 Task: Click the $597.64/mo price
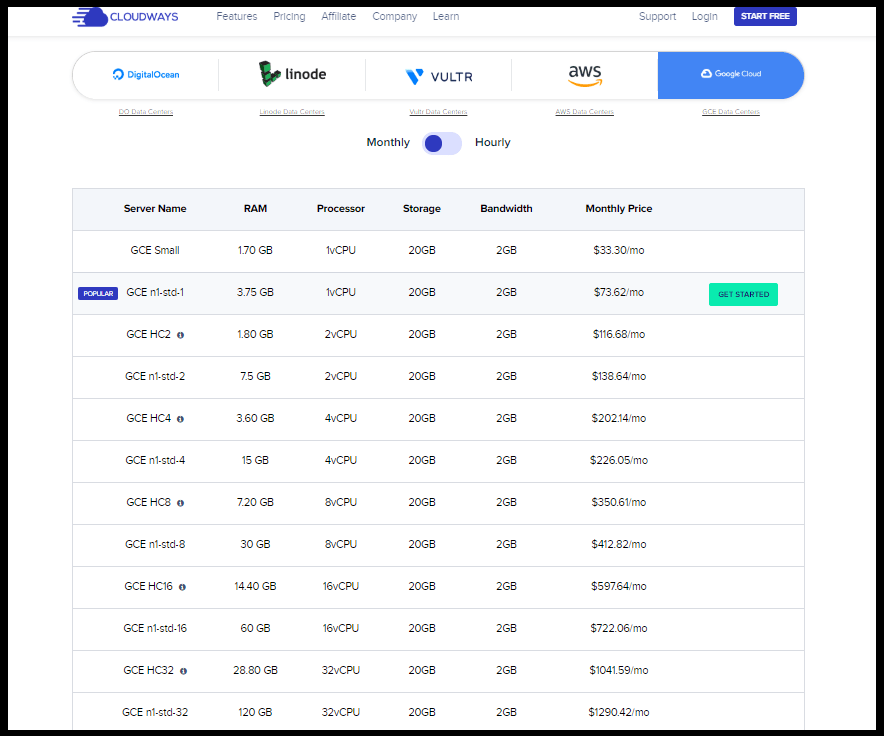pos(618,587)
